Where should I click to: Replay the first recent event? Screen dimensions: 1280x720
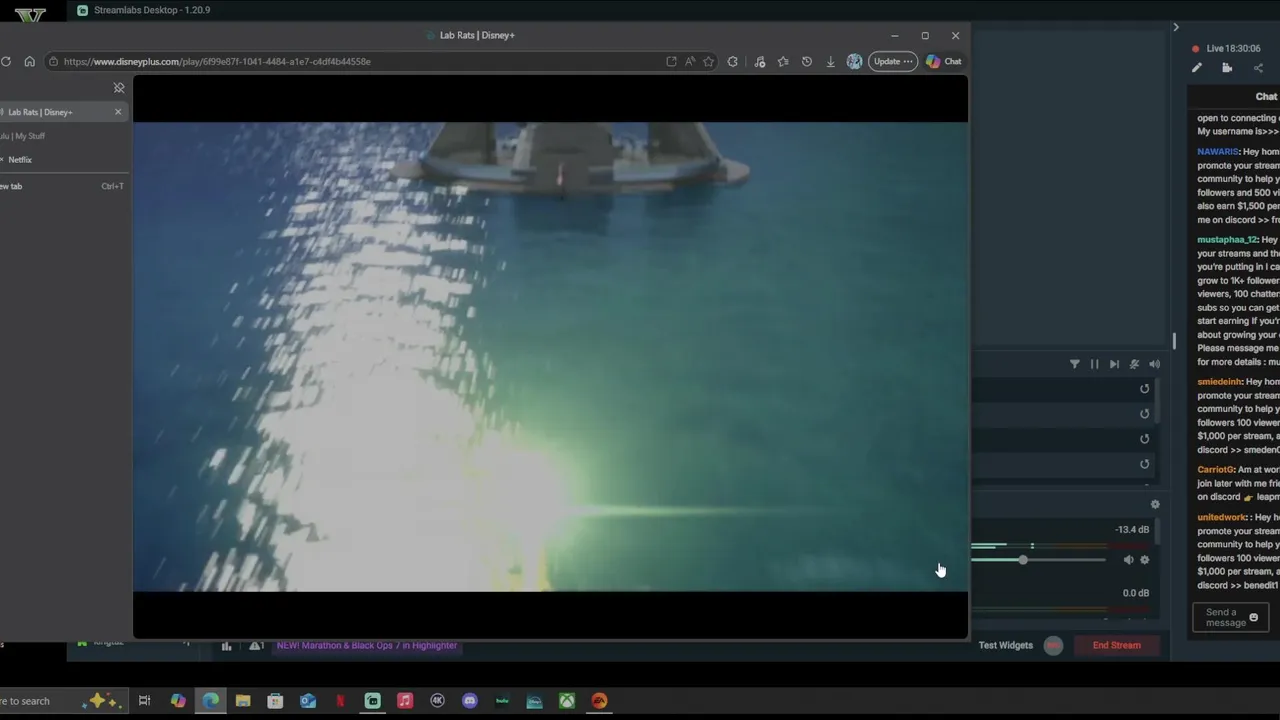1145,389
